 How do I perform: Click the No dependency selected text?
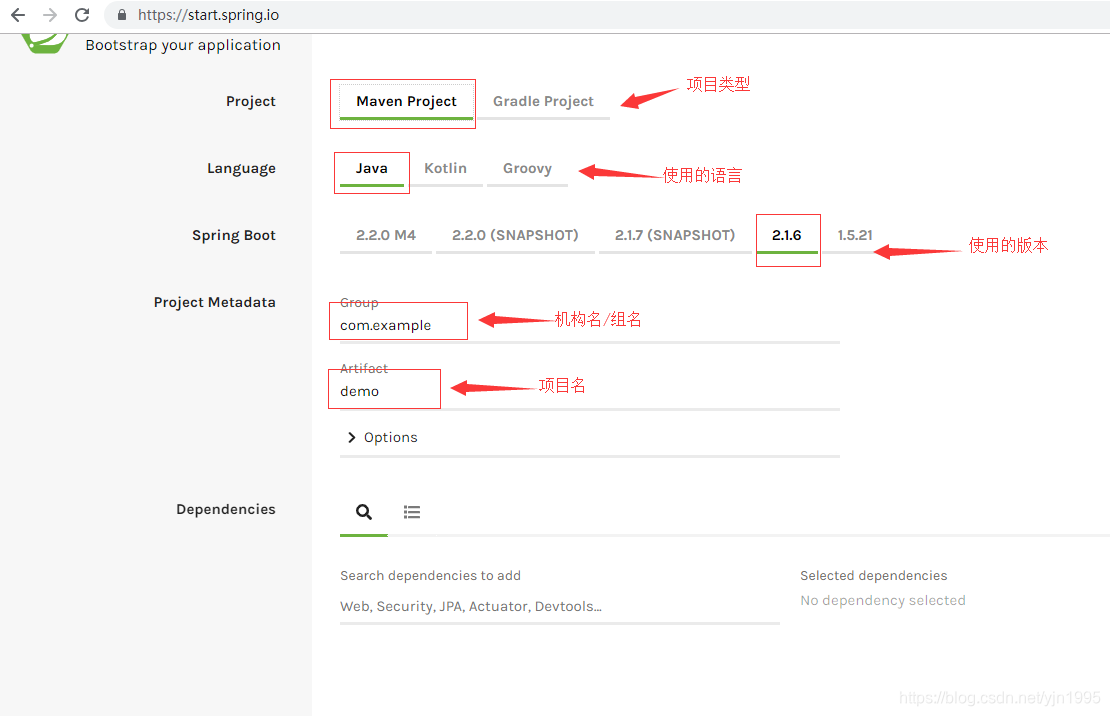[883, 601]
